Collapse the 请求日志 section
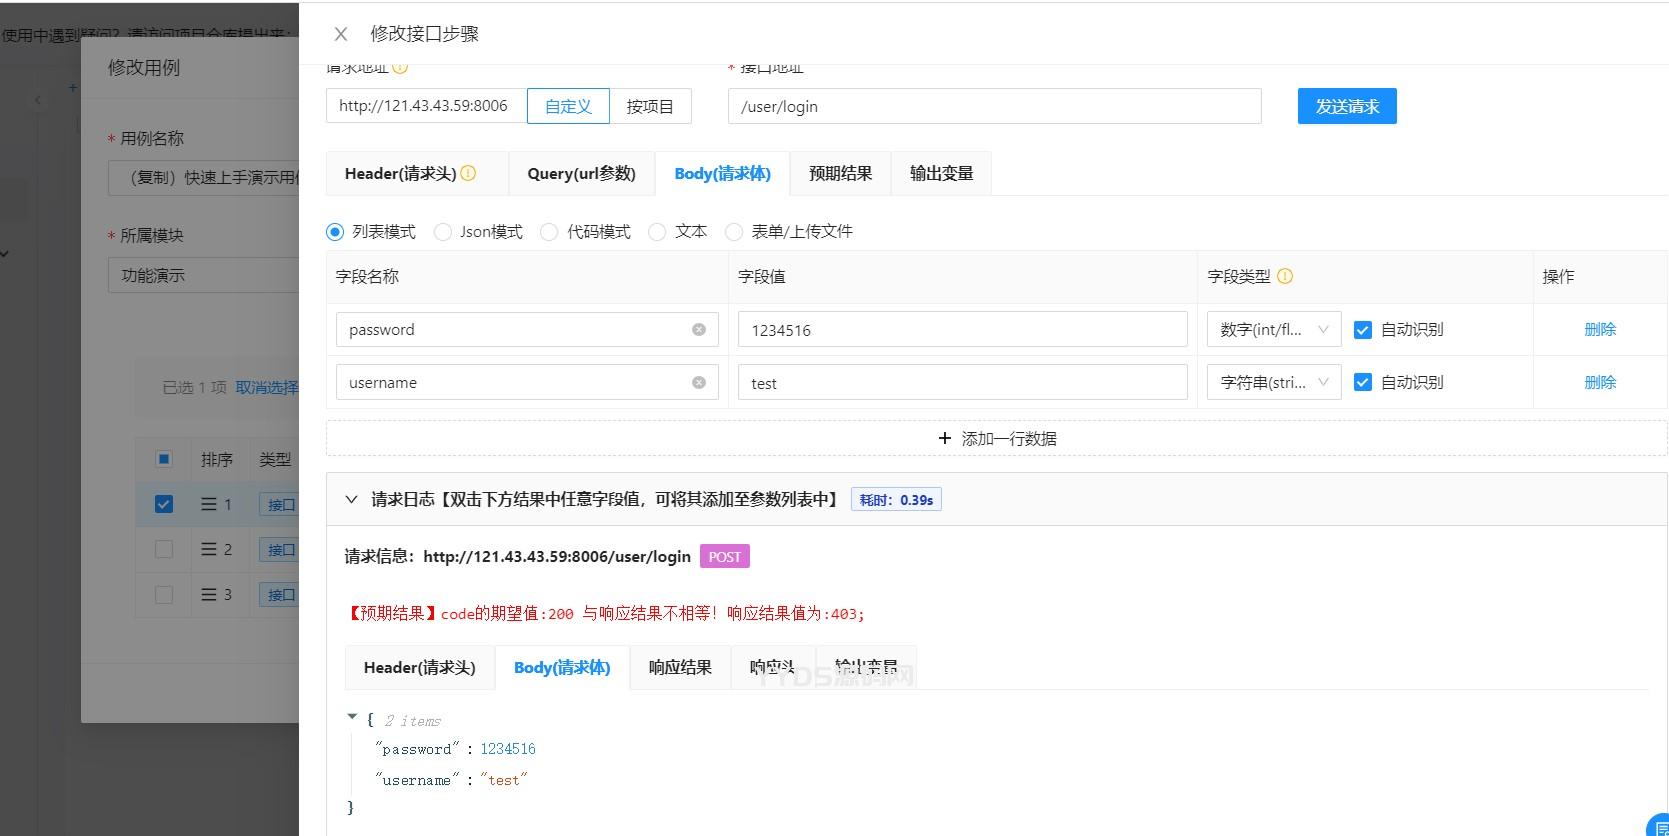Image resolution: width=1669 pixels, height=836 pixels. pyautogui.click(x=351, y=500)
